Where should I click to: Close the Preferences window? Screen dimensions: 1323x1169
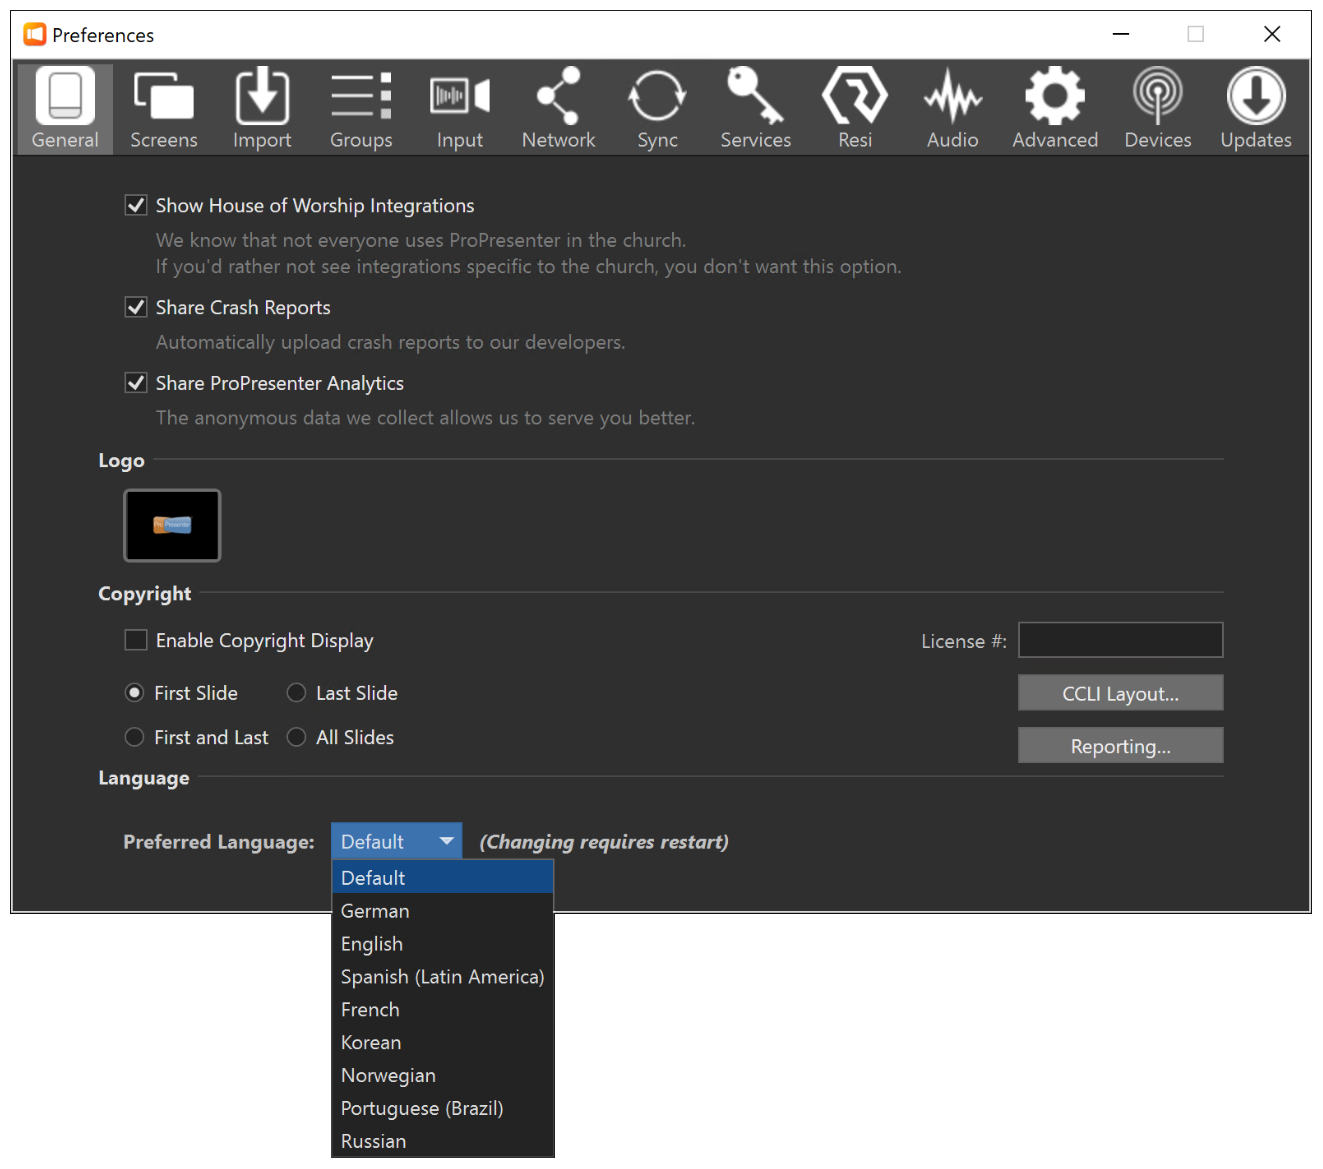pos(1272,34)
